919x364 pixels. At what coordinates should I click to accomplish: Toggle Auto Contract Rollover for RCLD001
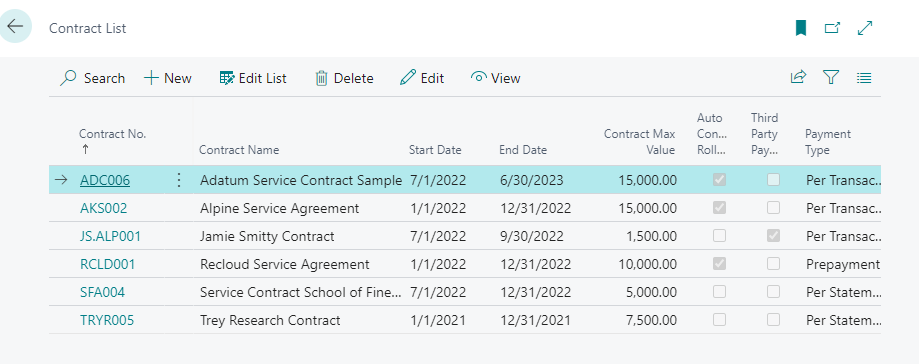pyautogui.click(x=719, y=264)
